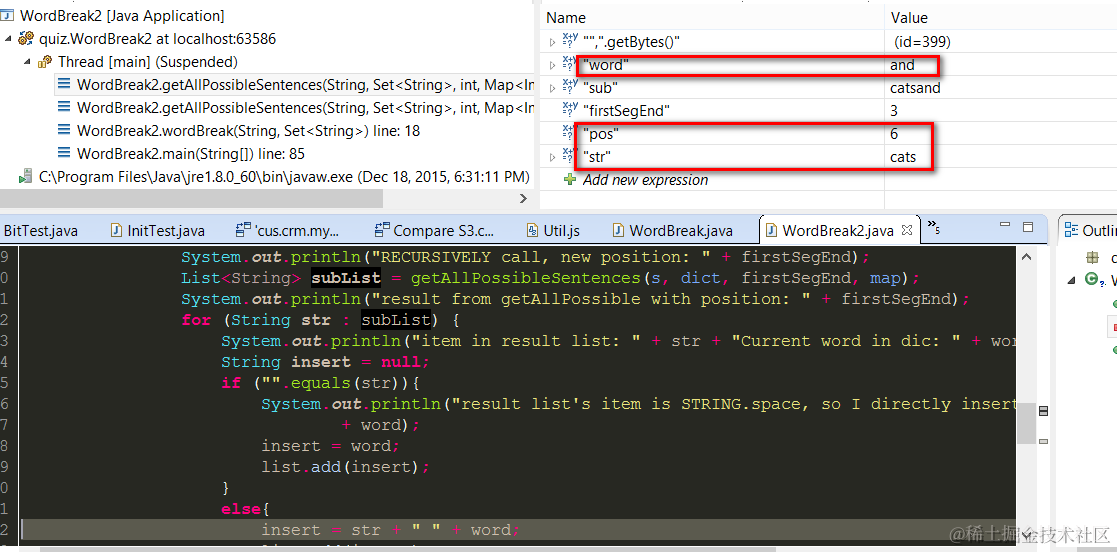Click the editor vertical scrollbar thumb

pos(1025,423)
